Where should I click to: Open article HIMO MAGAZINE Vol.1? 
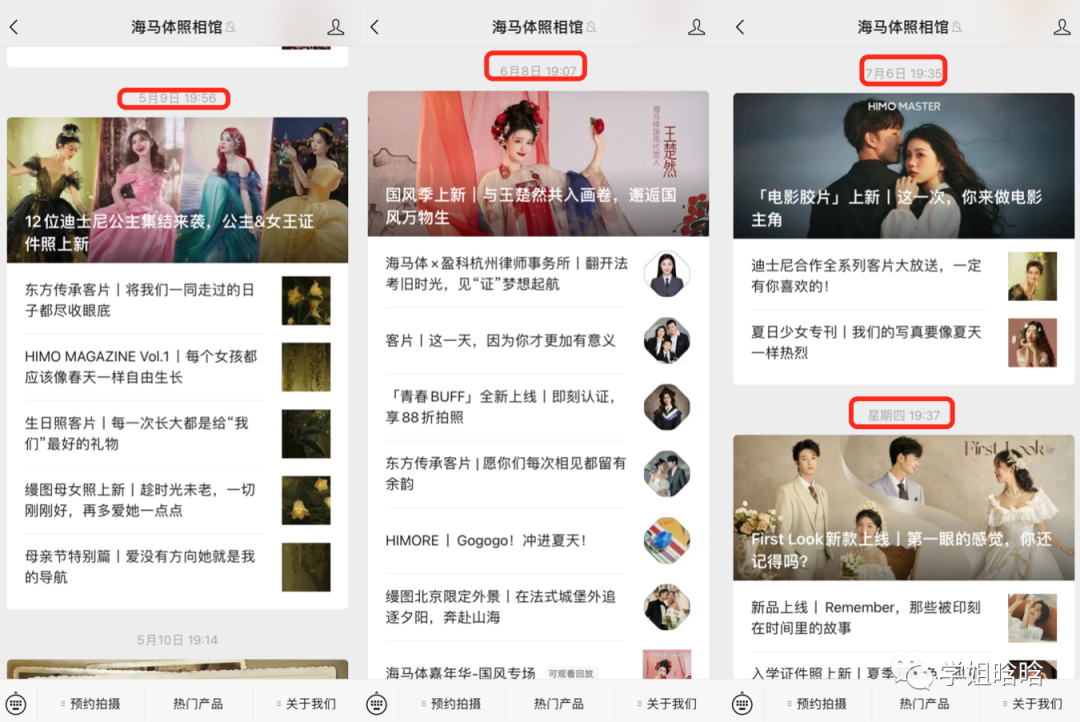(177, 367)
